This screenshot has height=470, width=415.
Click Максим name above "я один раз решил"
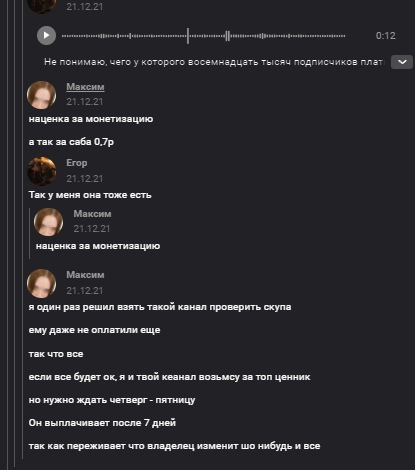[x=85, y=275]
